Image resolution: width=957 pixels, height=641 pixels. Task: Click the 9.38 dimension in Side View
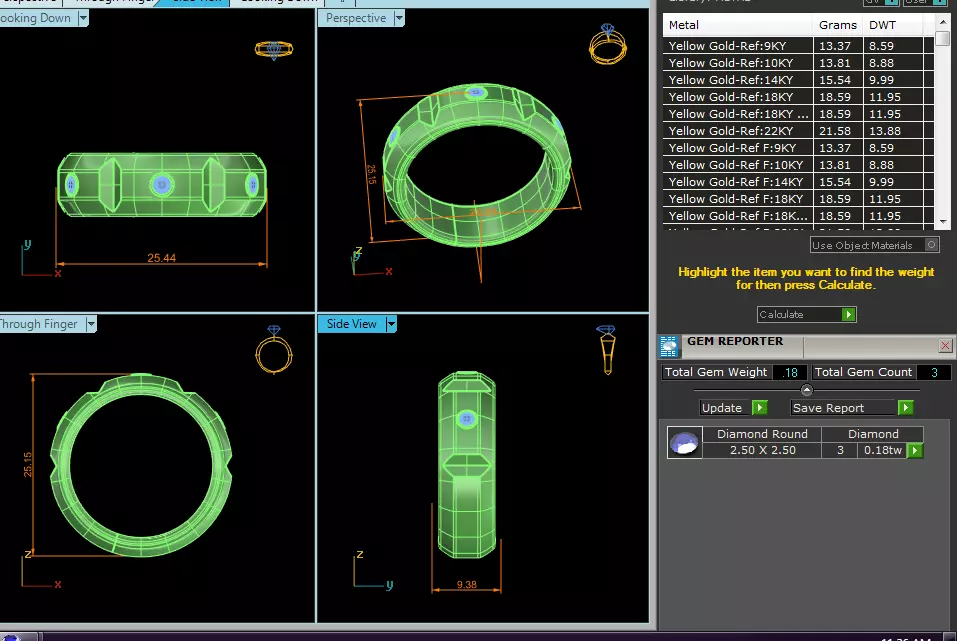pos(466,585)
